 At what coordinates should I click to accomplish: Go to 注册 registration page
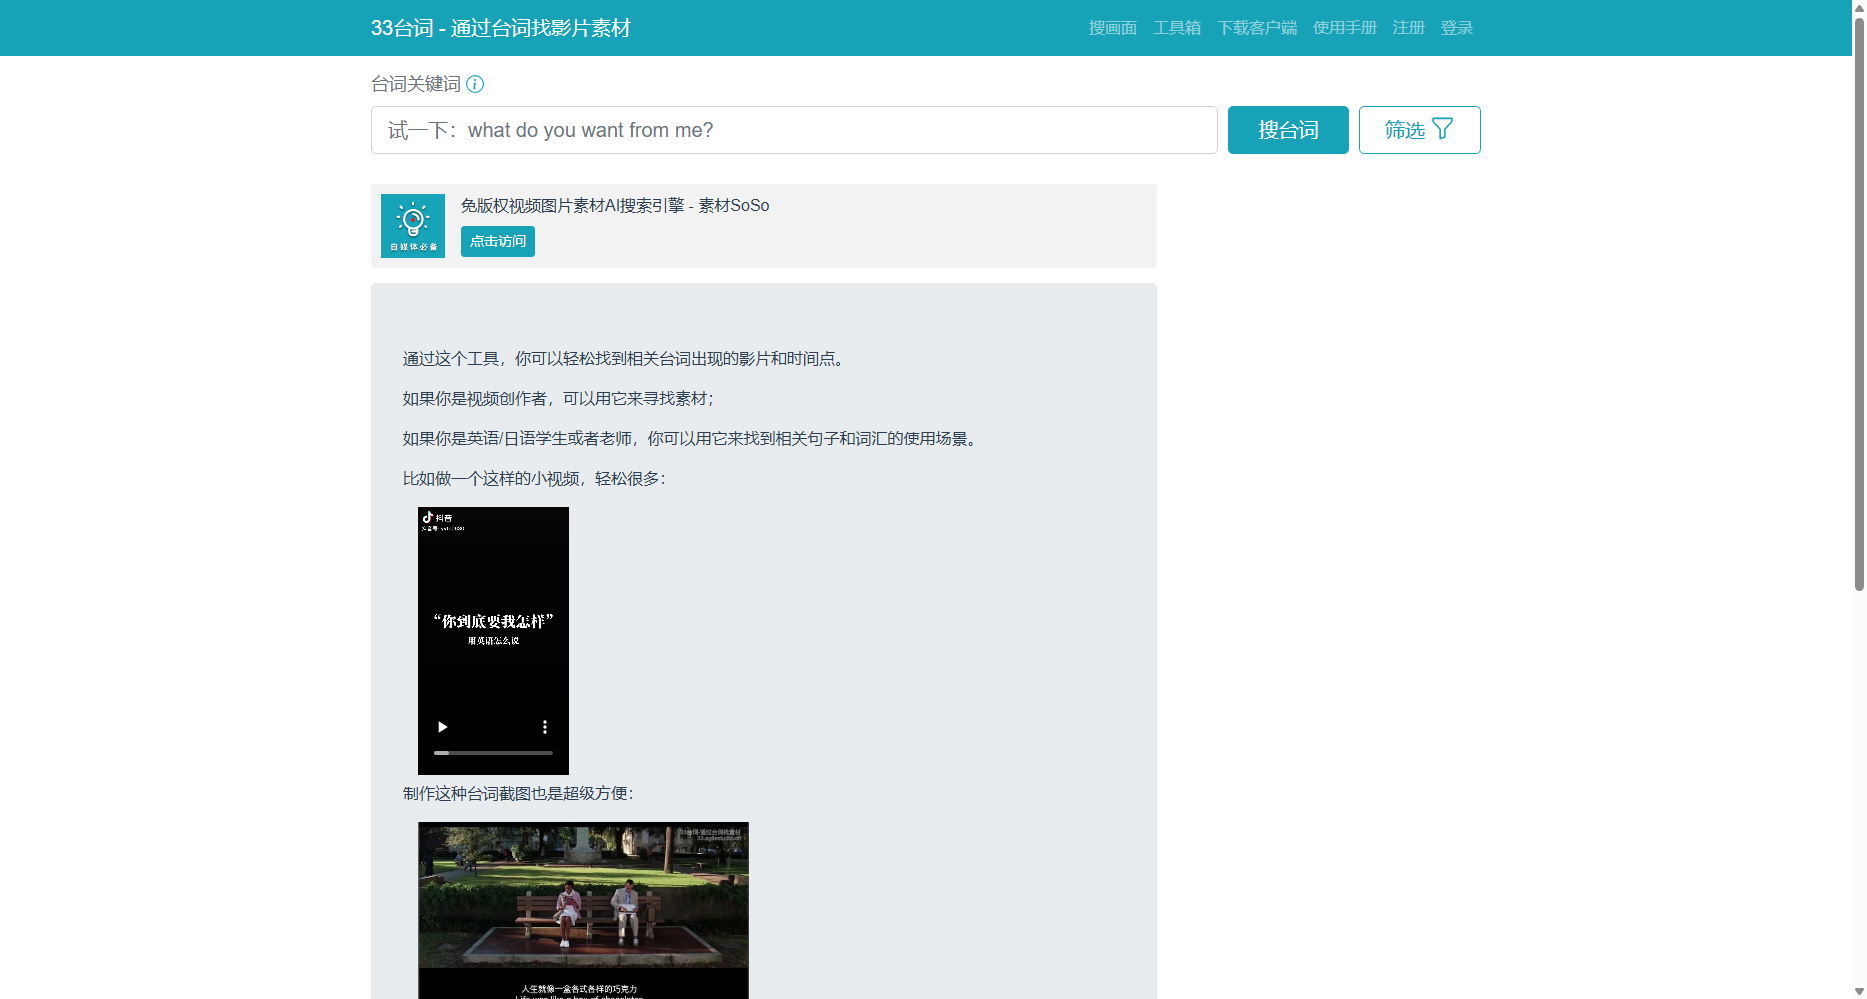click(x=1409, y=28)
